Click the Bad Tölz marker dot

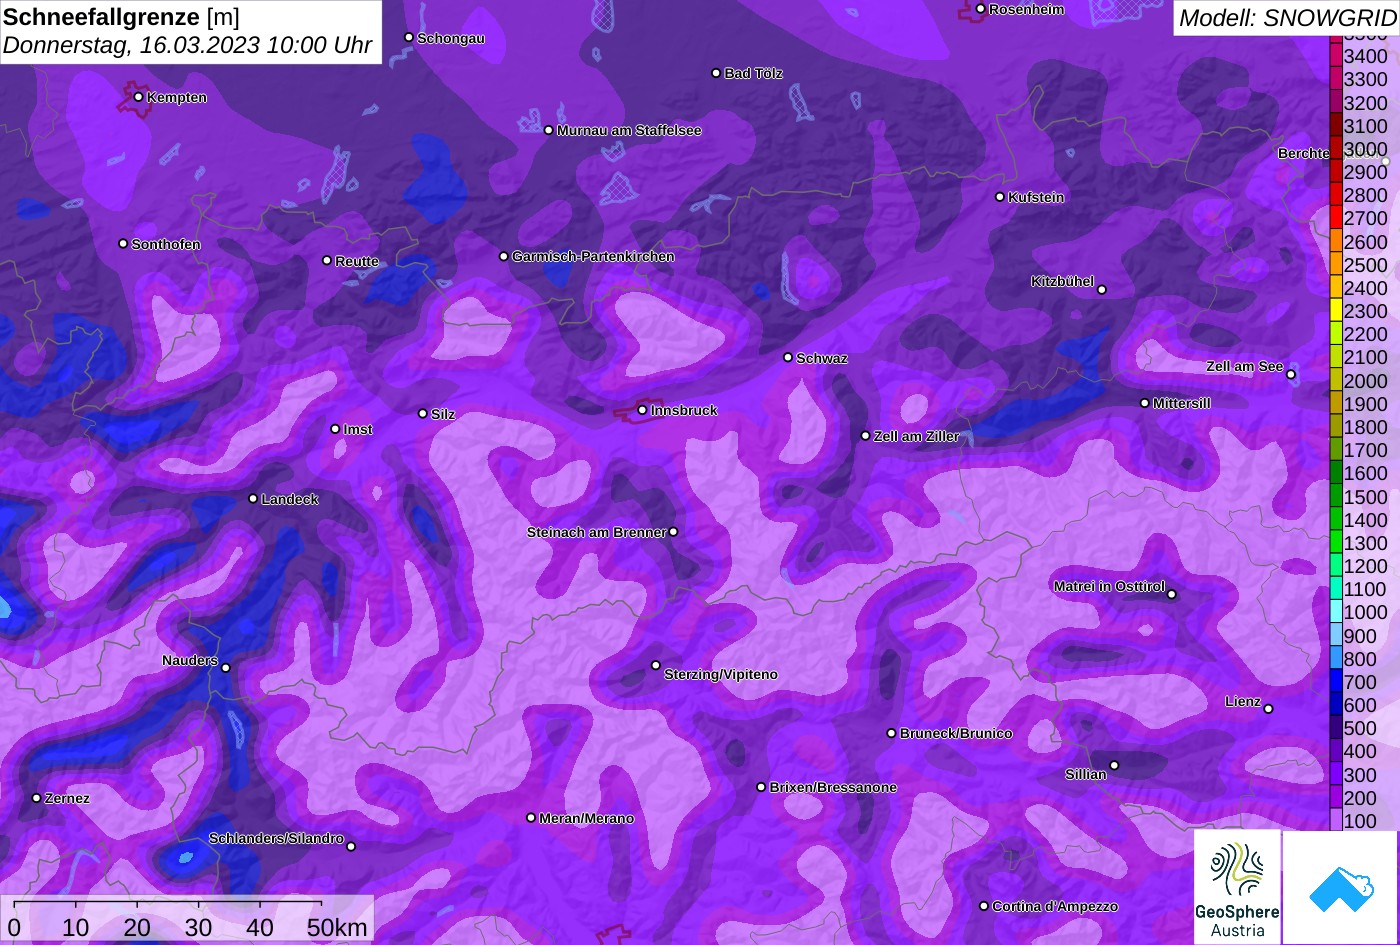tap(716, 73)
